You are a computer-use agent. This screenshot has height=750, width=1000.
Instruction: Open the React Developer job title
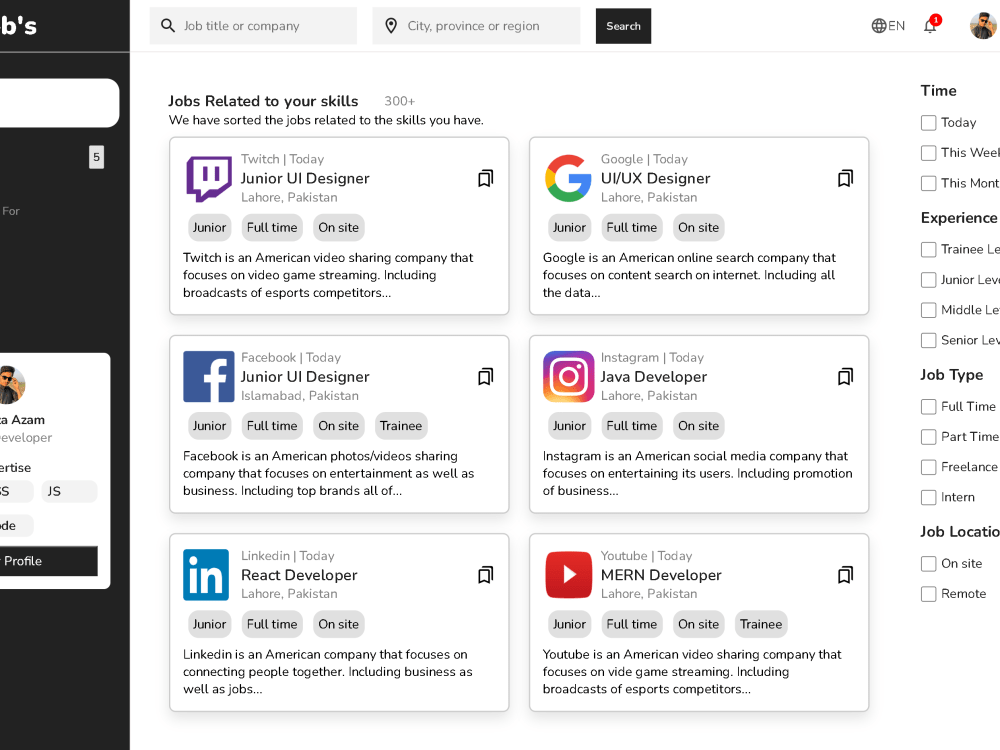click(x=299, y=575)
